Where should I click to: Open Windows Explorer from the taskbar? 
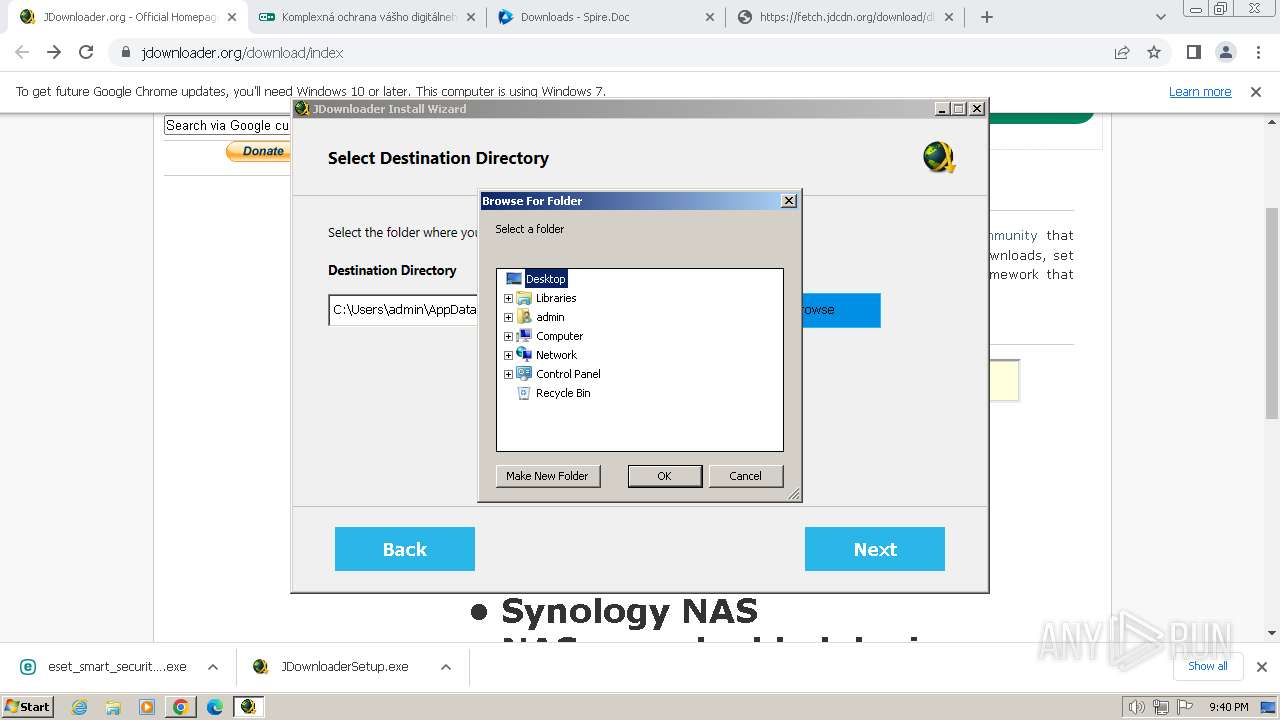pos(113,707)
